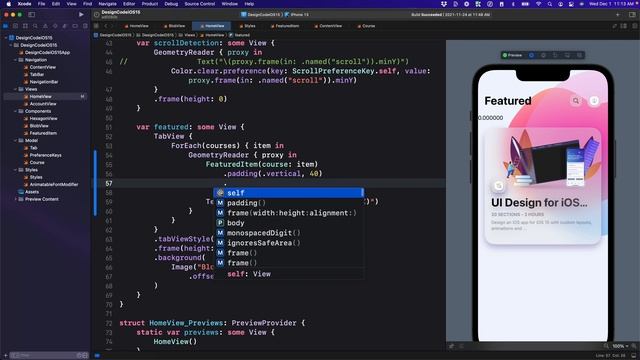Switch to the Course editor tab
This screenshot has width=640, height=360.
point(366,26)
